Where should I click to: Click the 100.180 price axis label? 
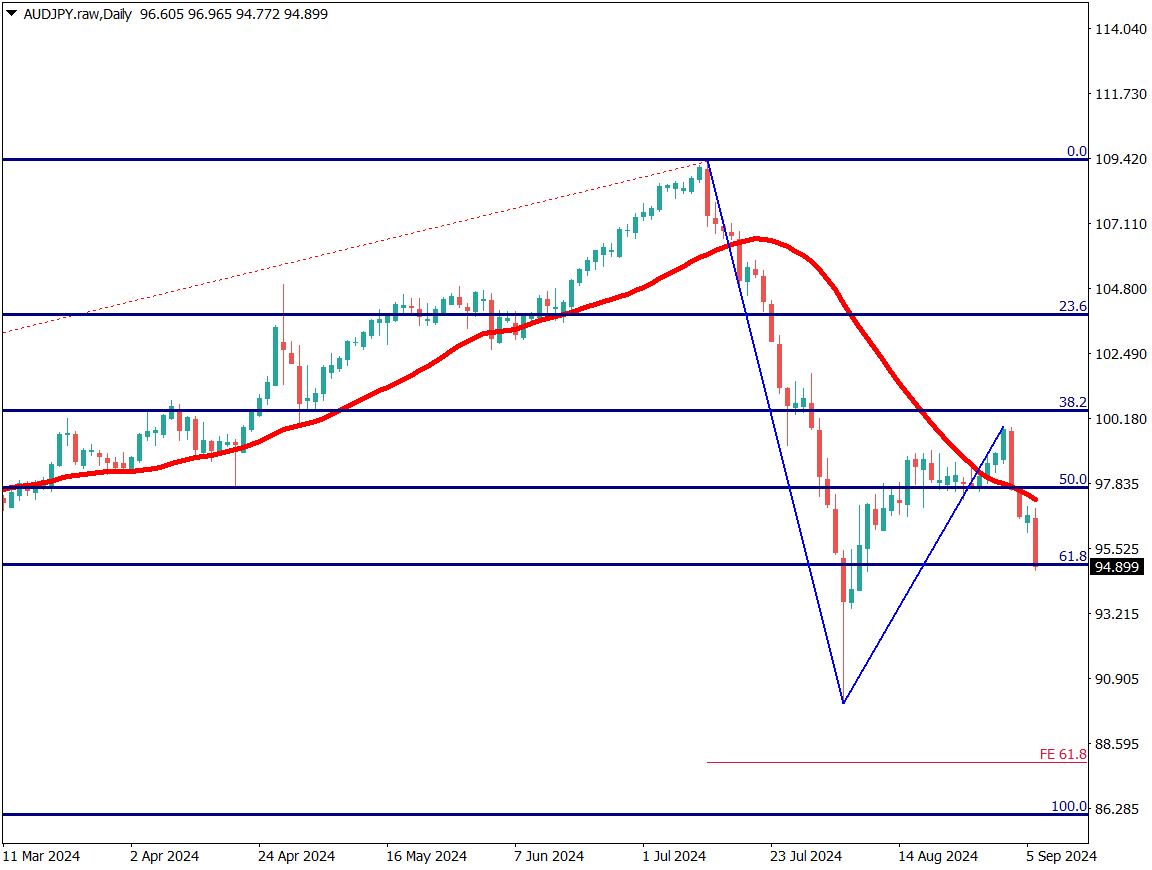tap(1119, 419)
